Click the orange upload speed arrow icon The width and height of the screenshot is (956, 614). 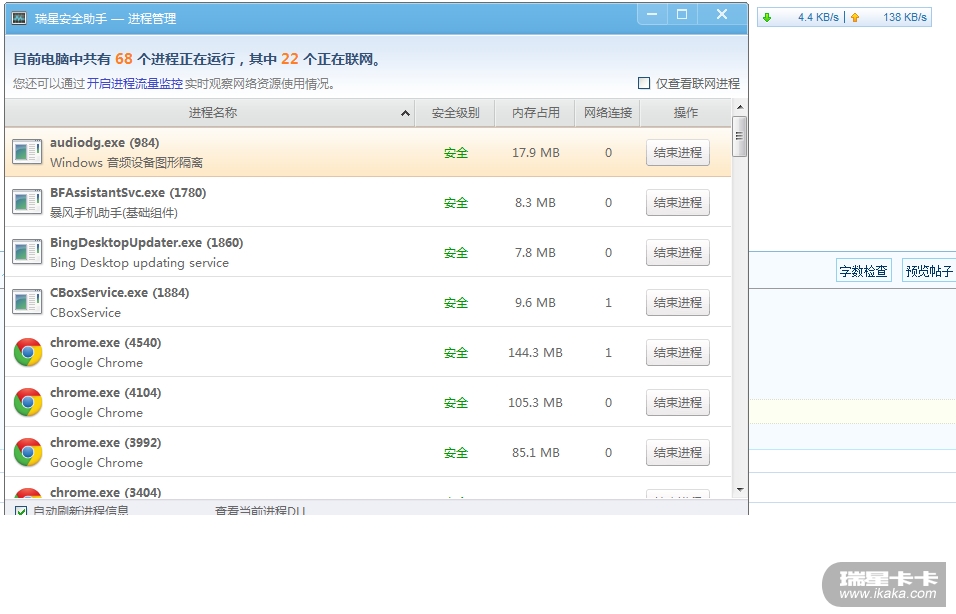coord(855,18)
